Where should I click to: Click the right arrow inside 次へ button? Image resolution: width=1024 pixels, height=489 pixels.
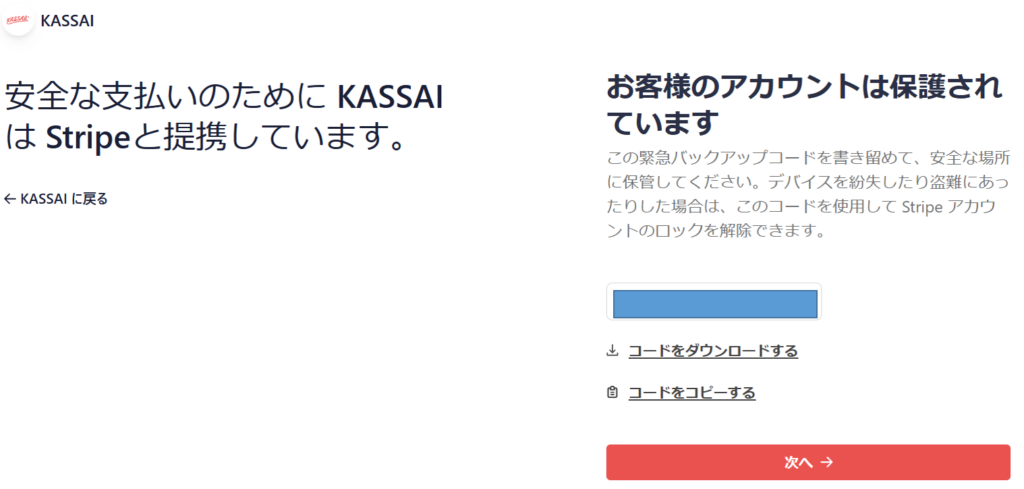(827, 462)
